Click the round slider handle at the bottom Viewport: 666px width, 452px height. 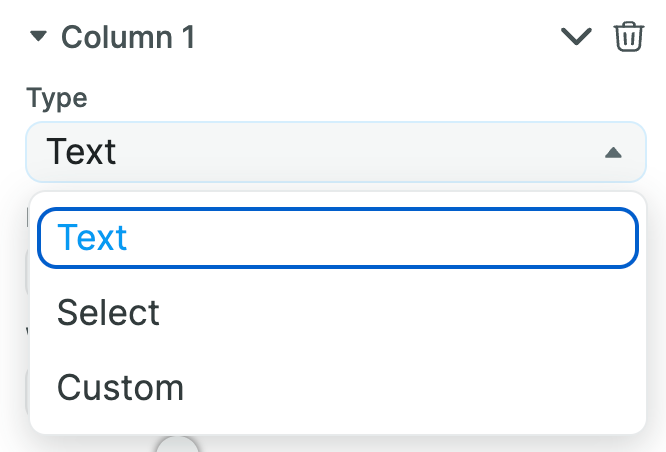(x=177, y=445)
